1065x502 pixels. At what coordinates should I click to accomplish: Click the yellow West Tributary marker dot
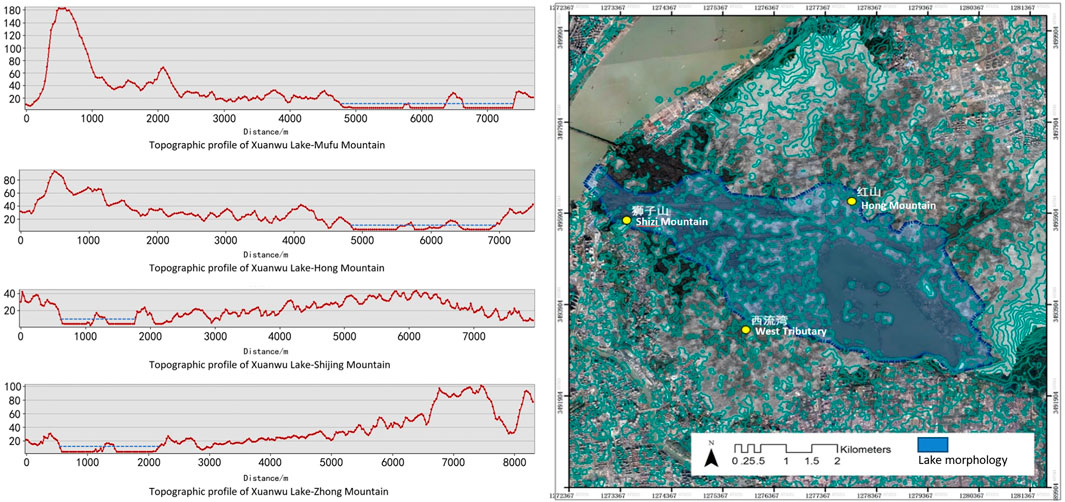pos(746,329)
